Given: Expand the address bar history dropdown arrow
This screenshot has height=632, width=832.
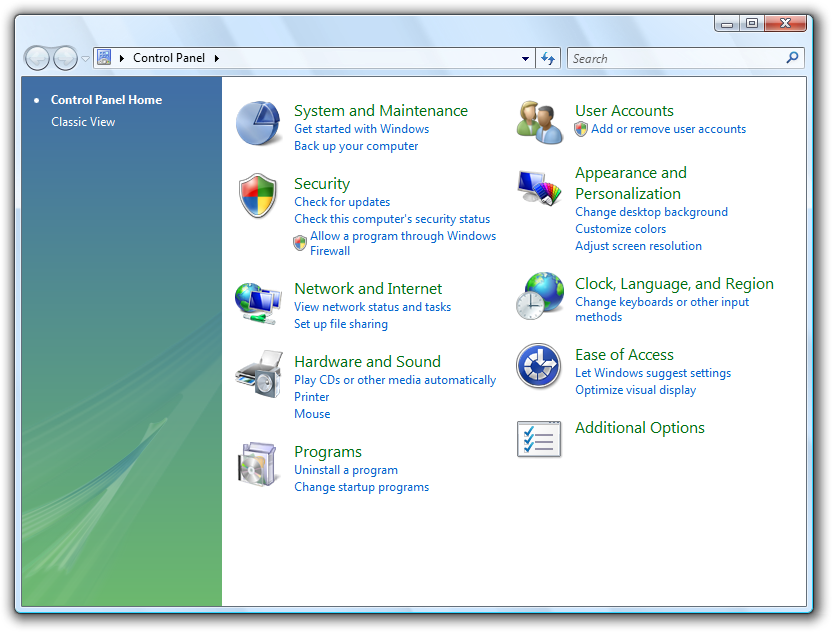Looking at the screenshot, I should click(526, 59).
